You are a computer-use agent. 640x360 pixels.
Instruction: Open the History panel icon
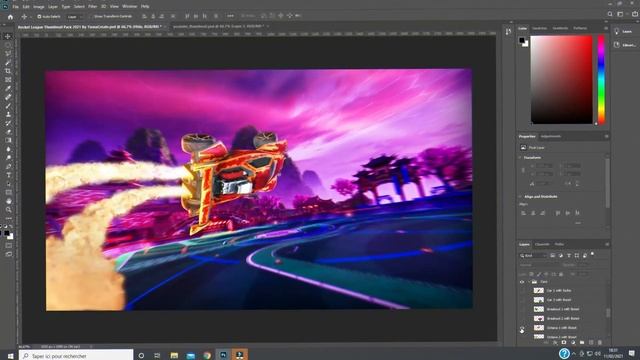coord(508,31)
